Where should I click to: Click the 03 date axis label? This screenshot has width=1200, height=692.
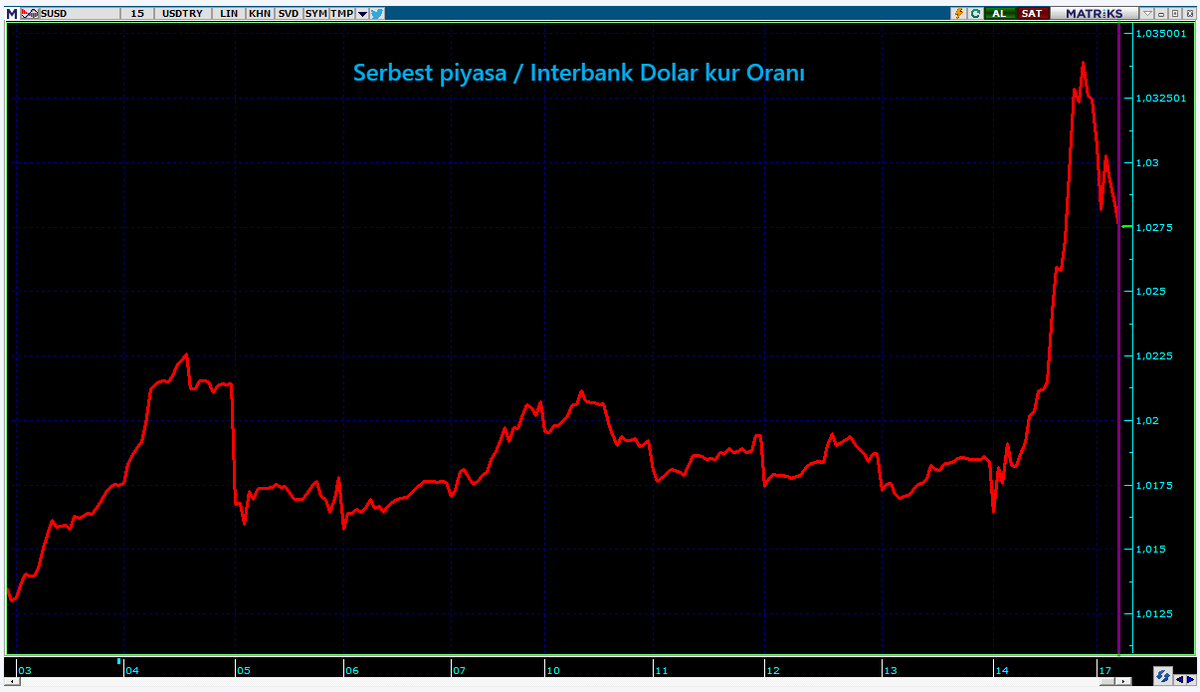pyautogui.click(x=25, y=670)
